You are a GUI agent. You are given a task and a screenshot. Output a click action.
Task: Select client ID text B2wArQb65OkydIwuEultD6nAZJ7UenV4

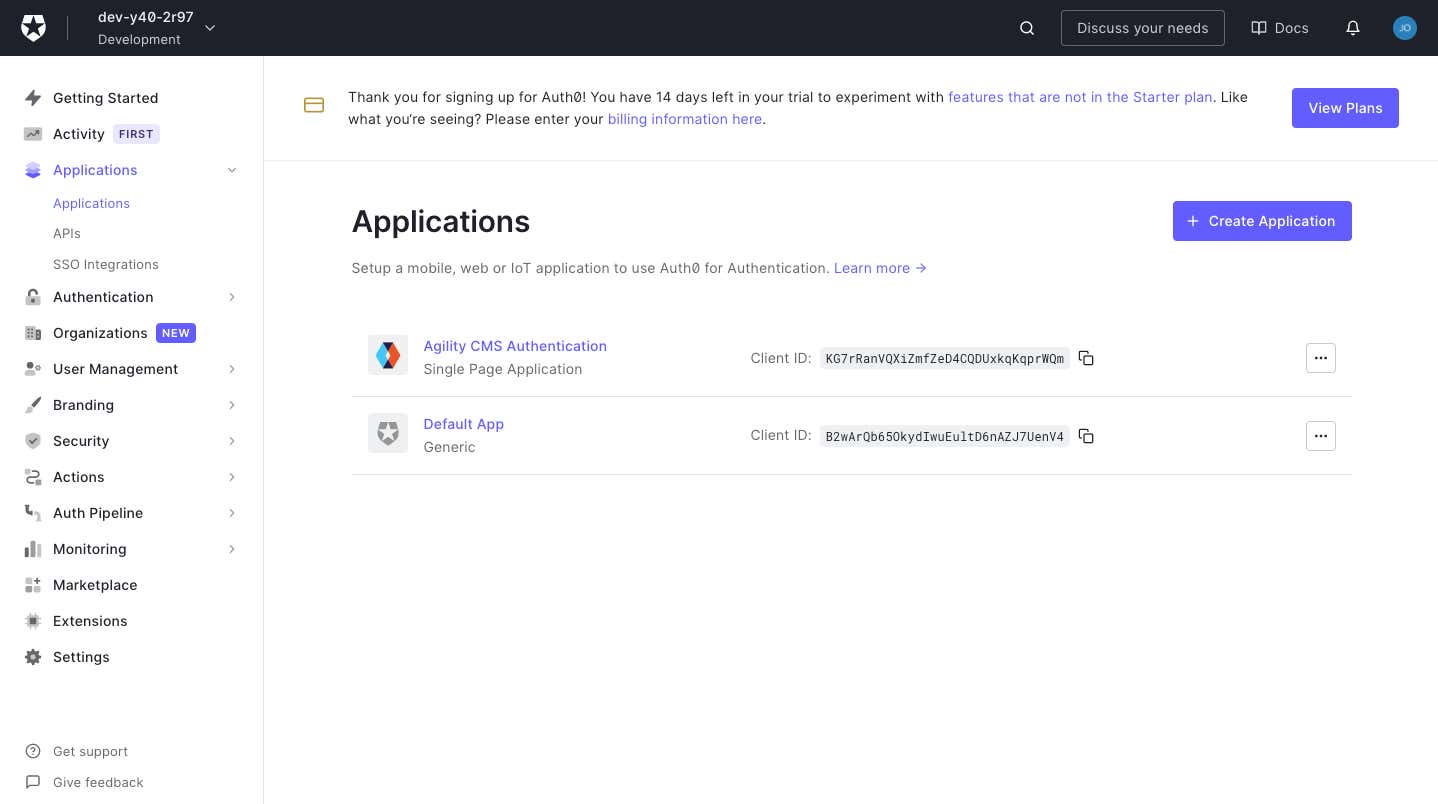pos(945,436)
